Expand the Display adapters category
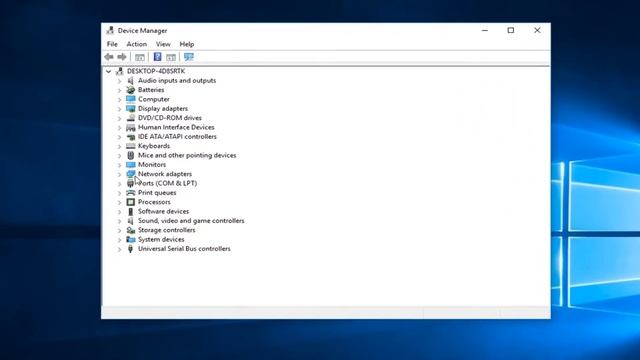This screenshot has height=360, width=640. [x=119, y=109]
